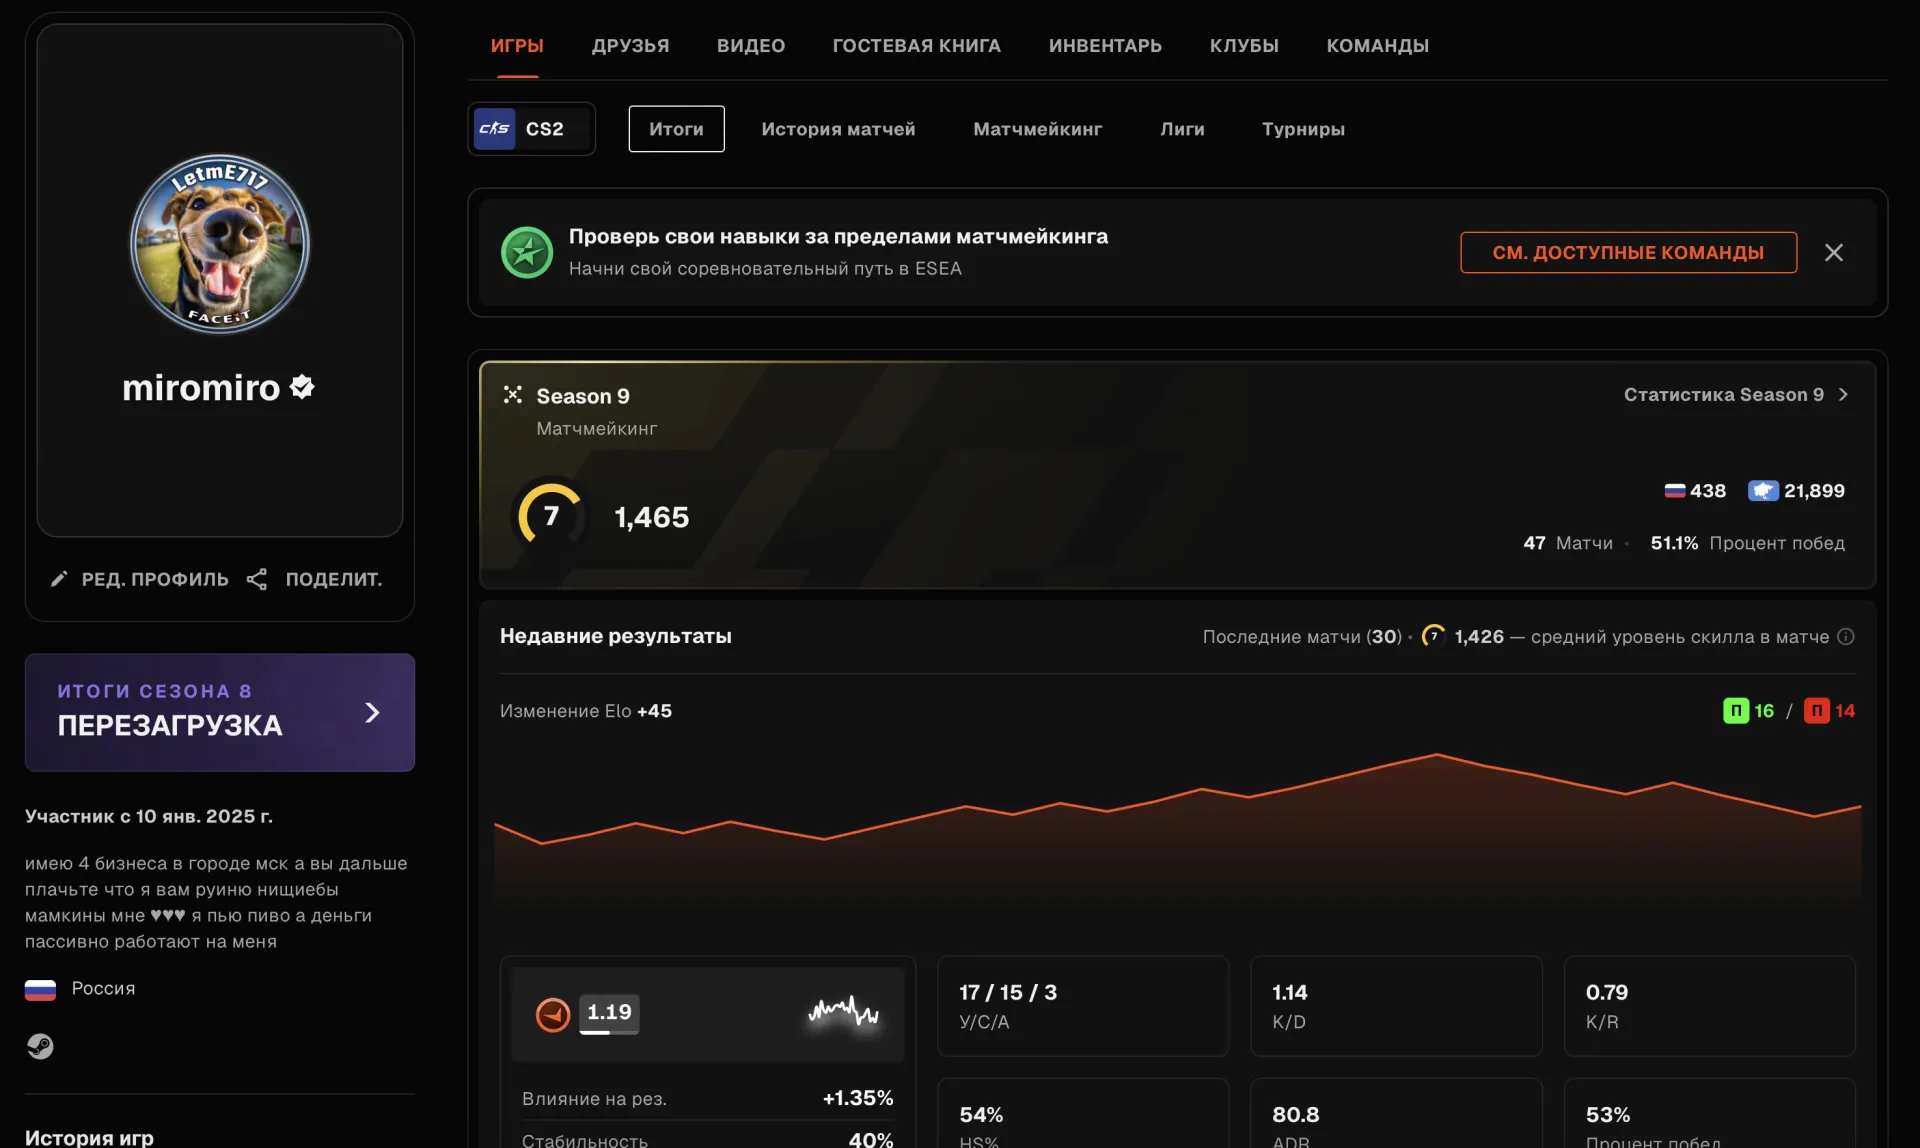Open the КОМАНДЫ tab

coord(1377,46)
